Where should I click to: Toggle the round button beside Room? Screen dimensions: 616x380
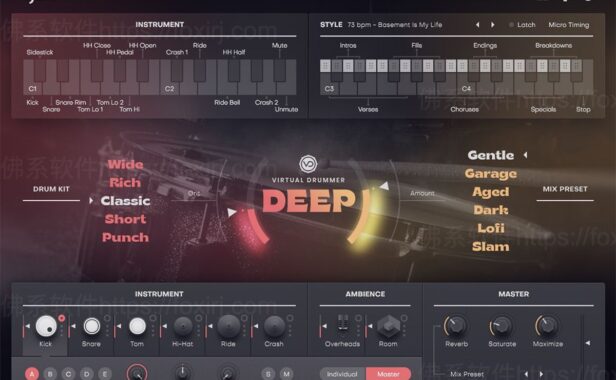(x=404, y=318)
